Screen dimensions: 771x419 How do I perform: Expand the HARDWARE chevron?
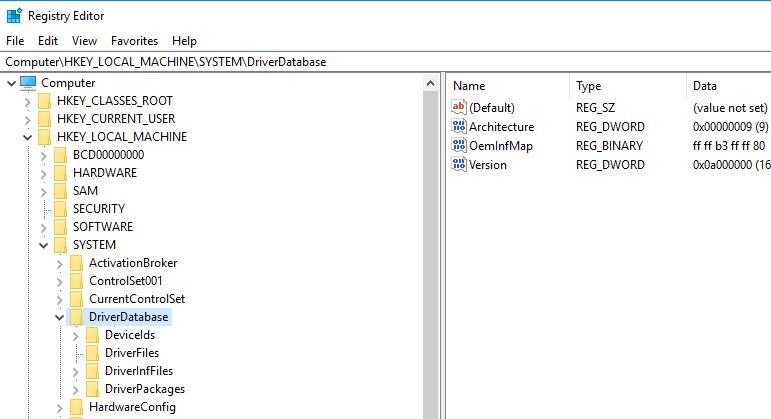(44, 174)
